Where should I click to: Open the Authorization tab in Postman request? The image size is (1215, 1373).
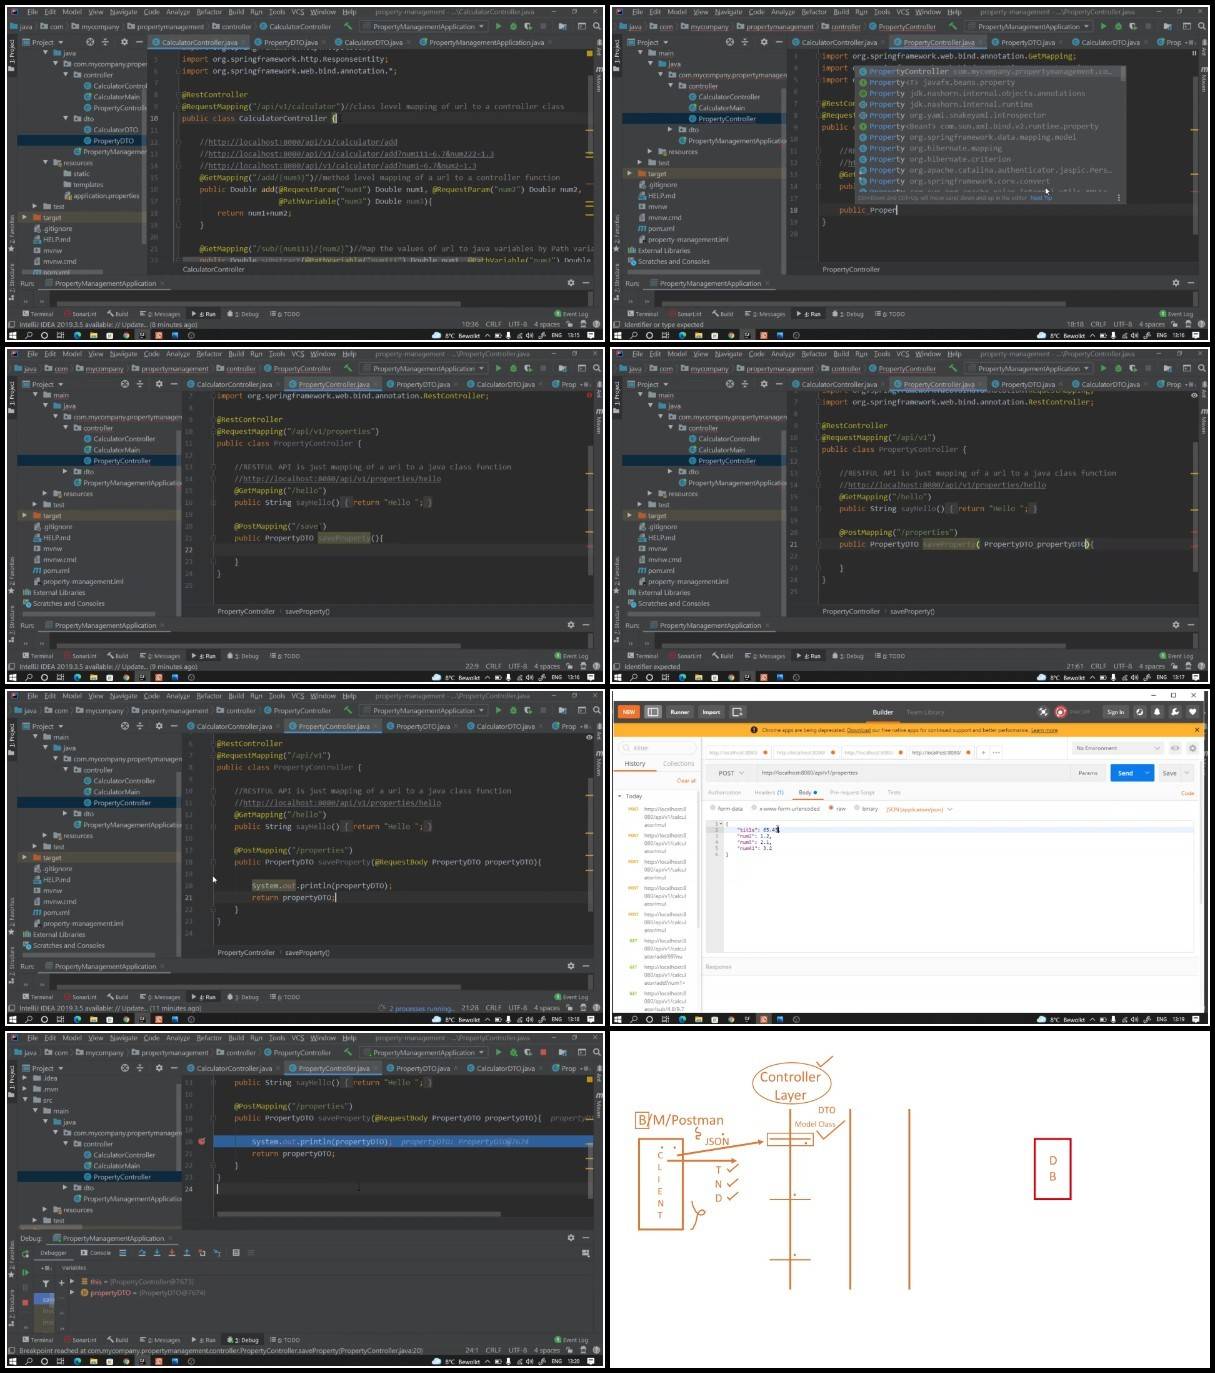pos(725,792)
